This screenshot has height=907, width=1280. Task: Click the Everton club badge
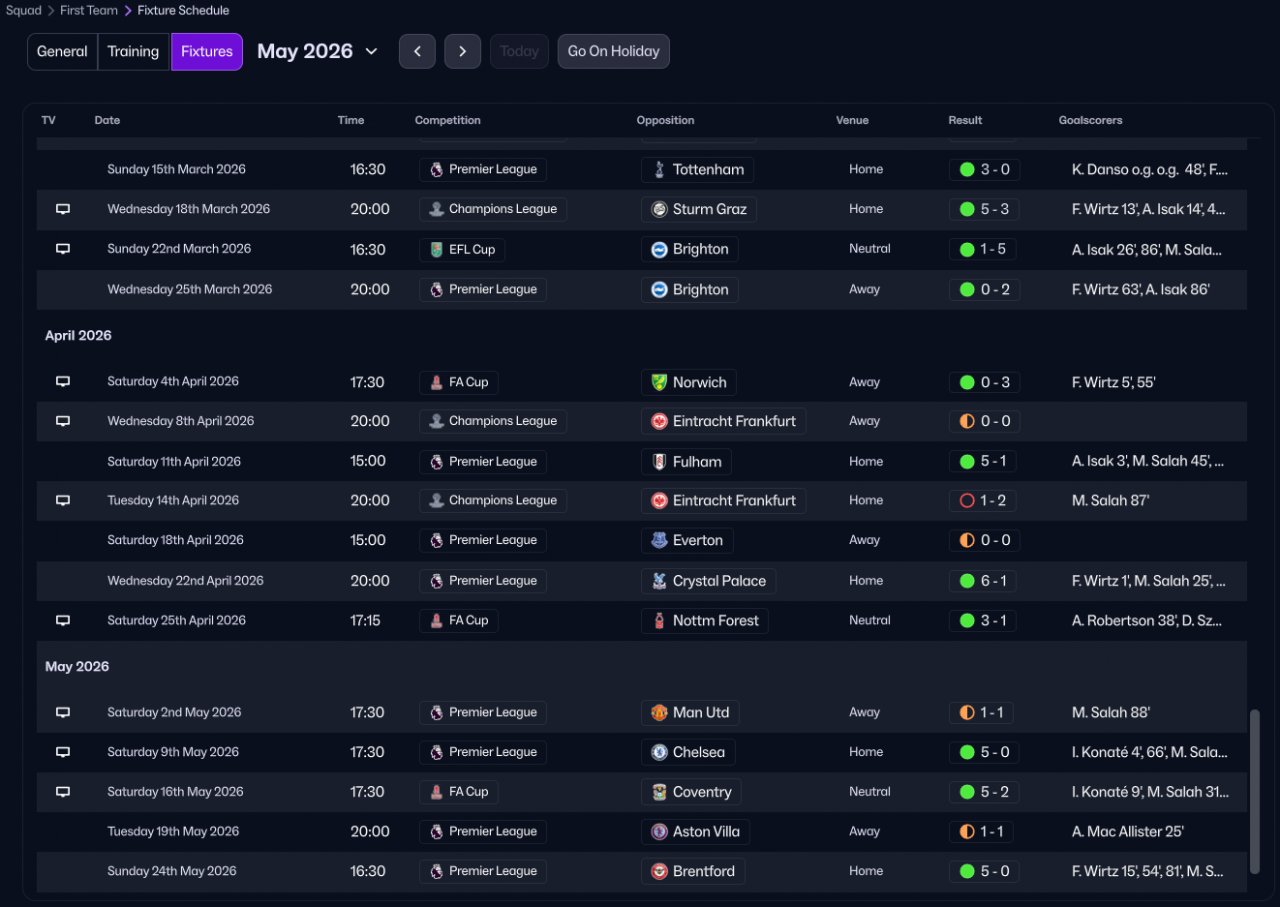click(x=659, y=540)
